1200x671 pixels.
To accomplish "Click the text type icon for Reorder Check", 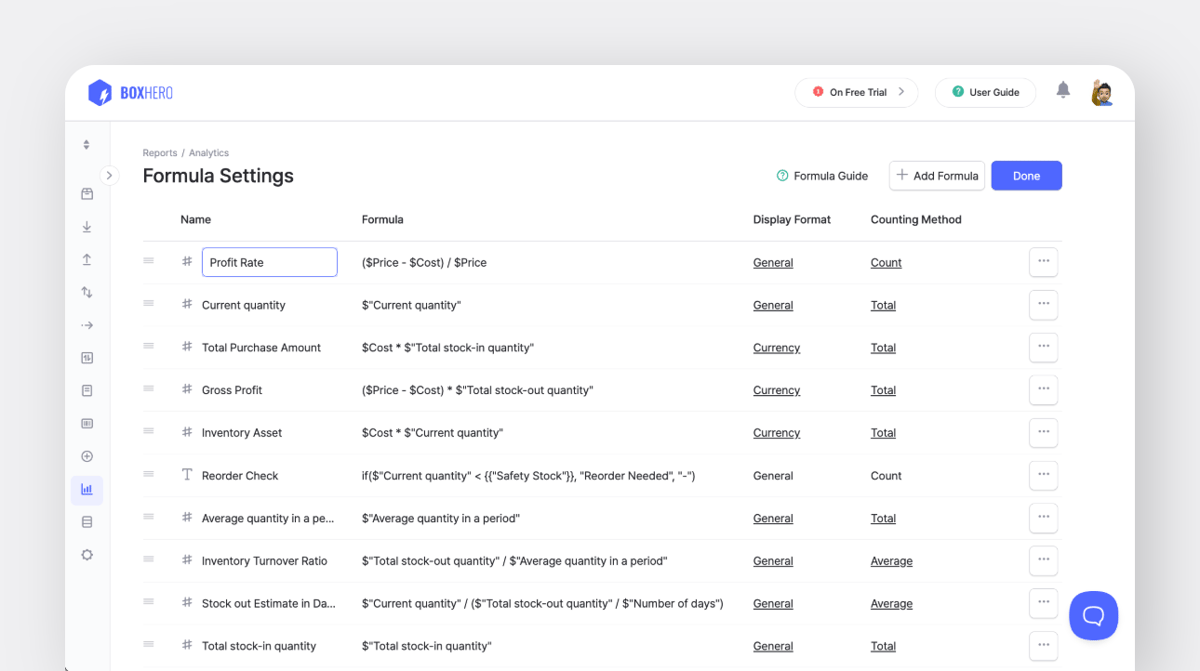I will (187, 475).
